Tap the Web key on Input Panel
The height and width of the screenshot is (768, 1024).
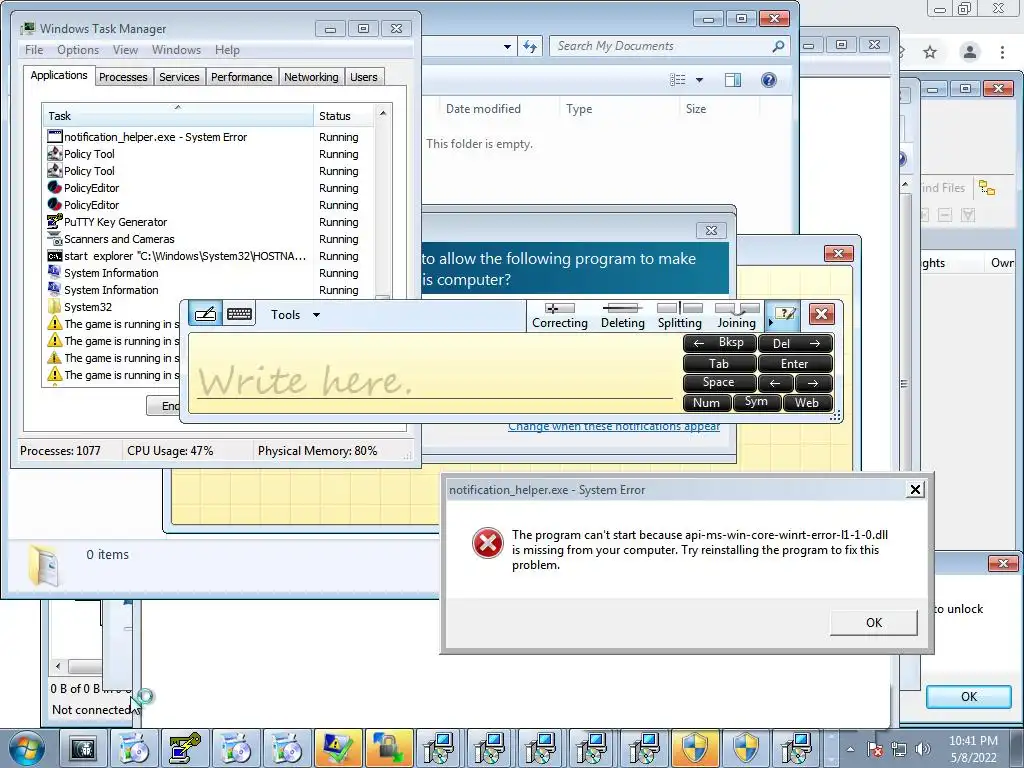[x=807, y=403]
